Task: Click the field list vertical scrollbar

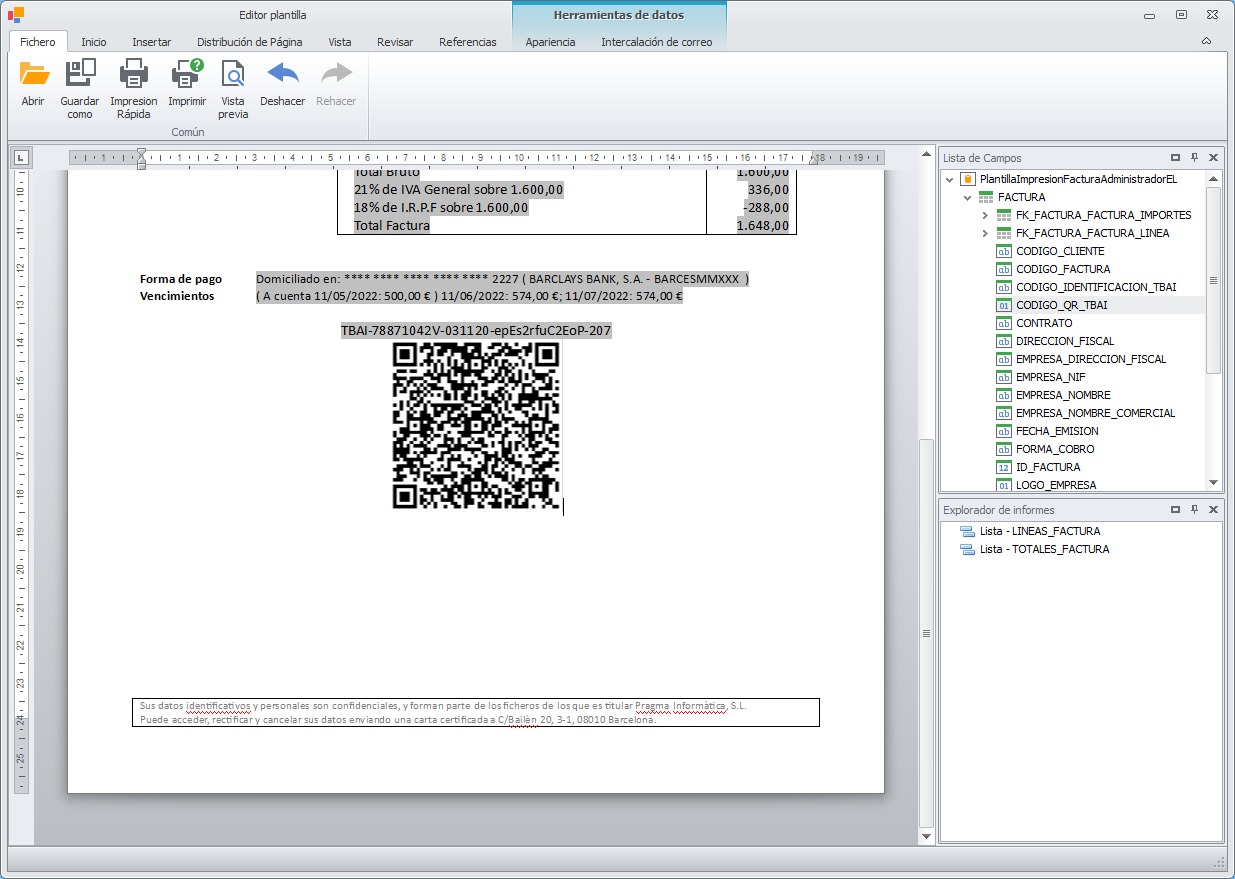Action: (x=1213, y=280)
